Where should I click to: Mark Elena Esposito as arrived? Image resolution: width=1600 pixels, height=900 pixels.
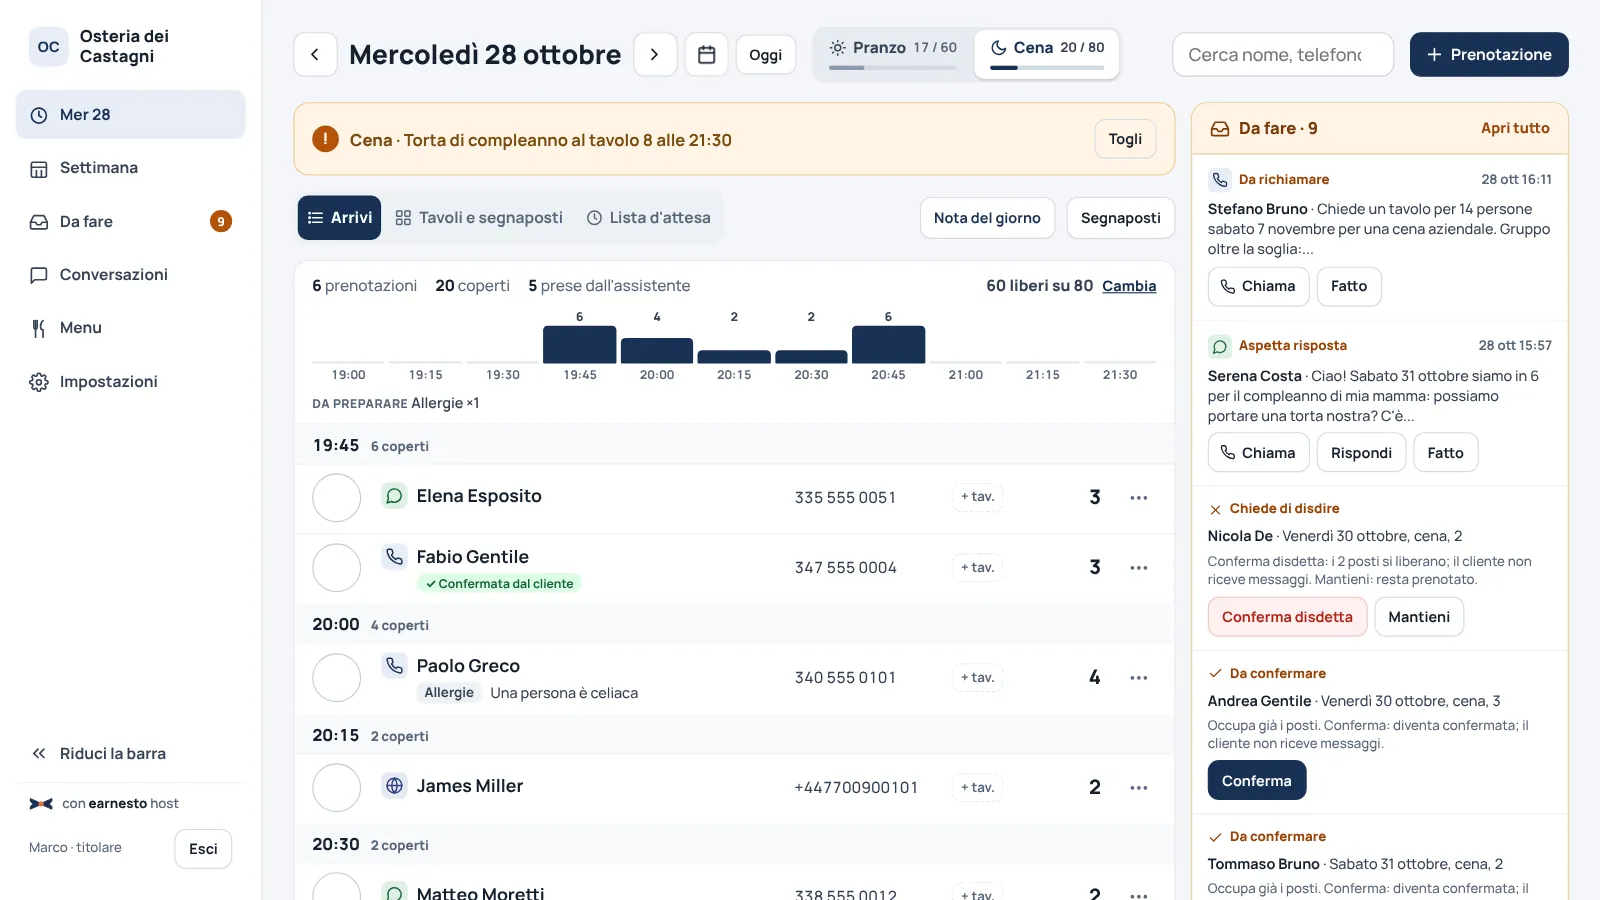pos(337,498)
